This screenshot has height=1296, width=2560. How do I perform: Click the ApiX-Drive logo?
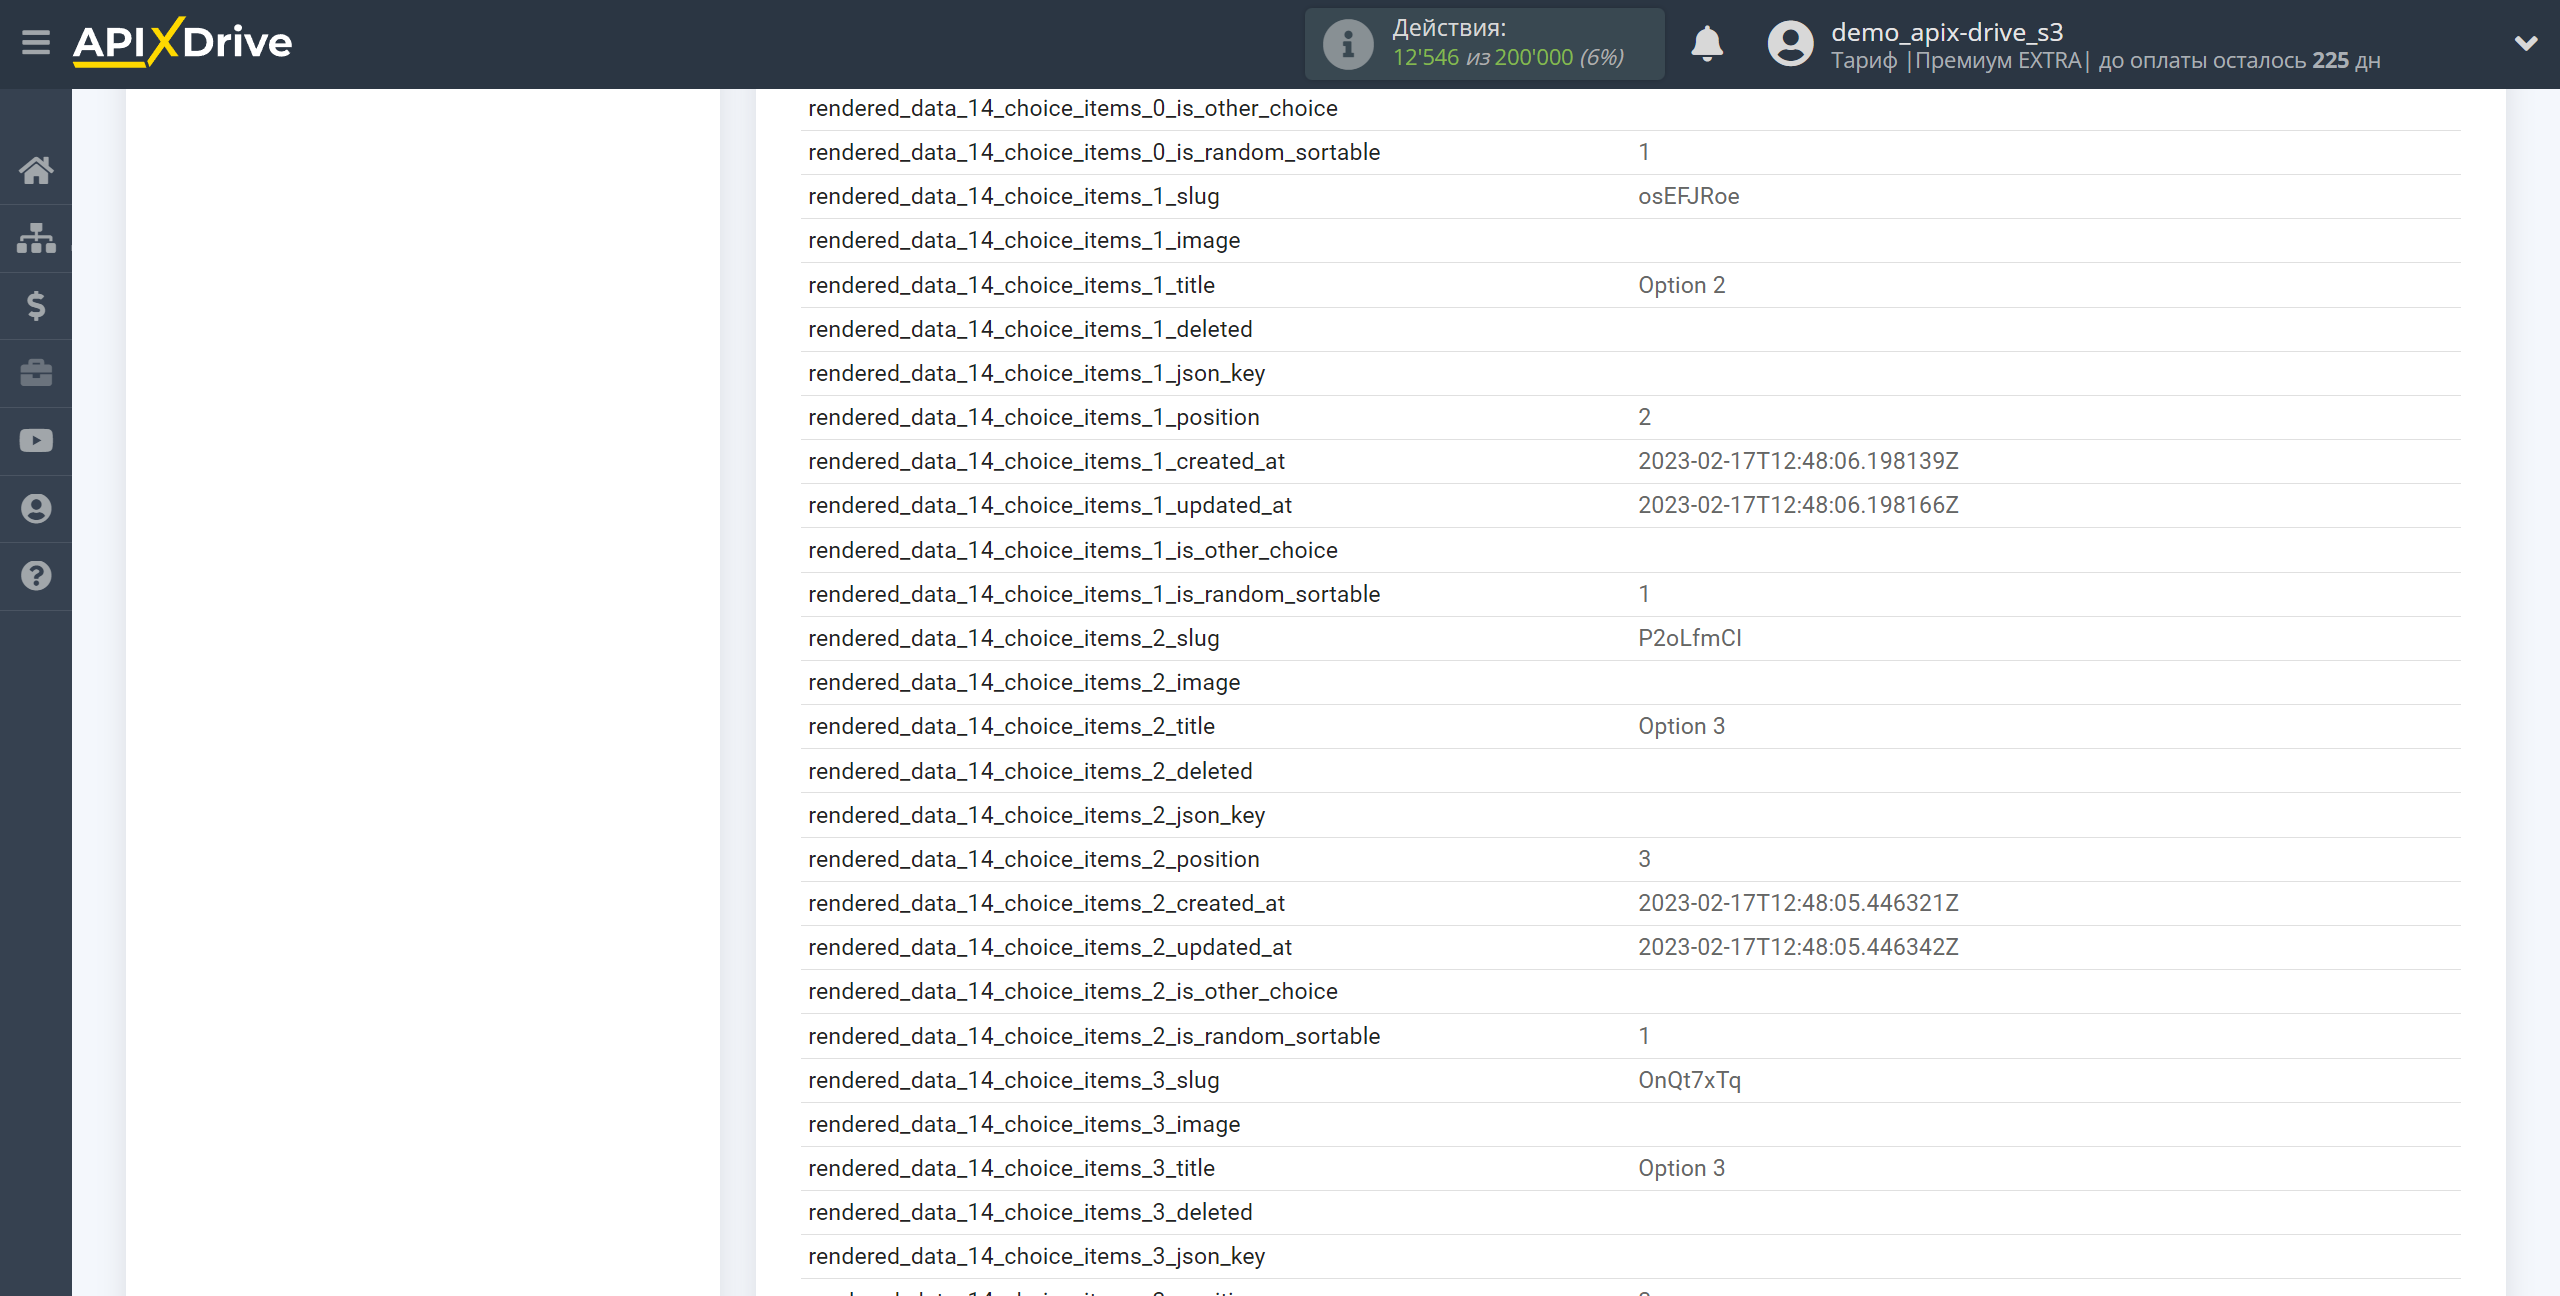point(183,43)
